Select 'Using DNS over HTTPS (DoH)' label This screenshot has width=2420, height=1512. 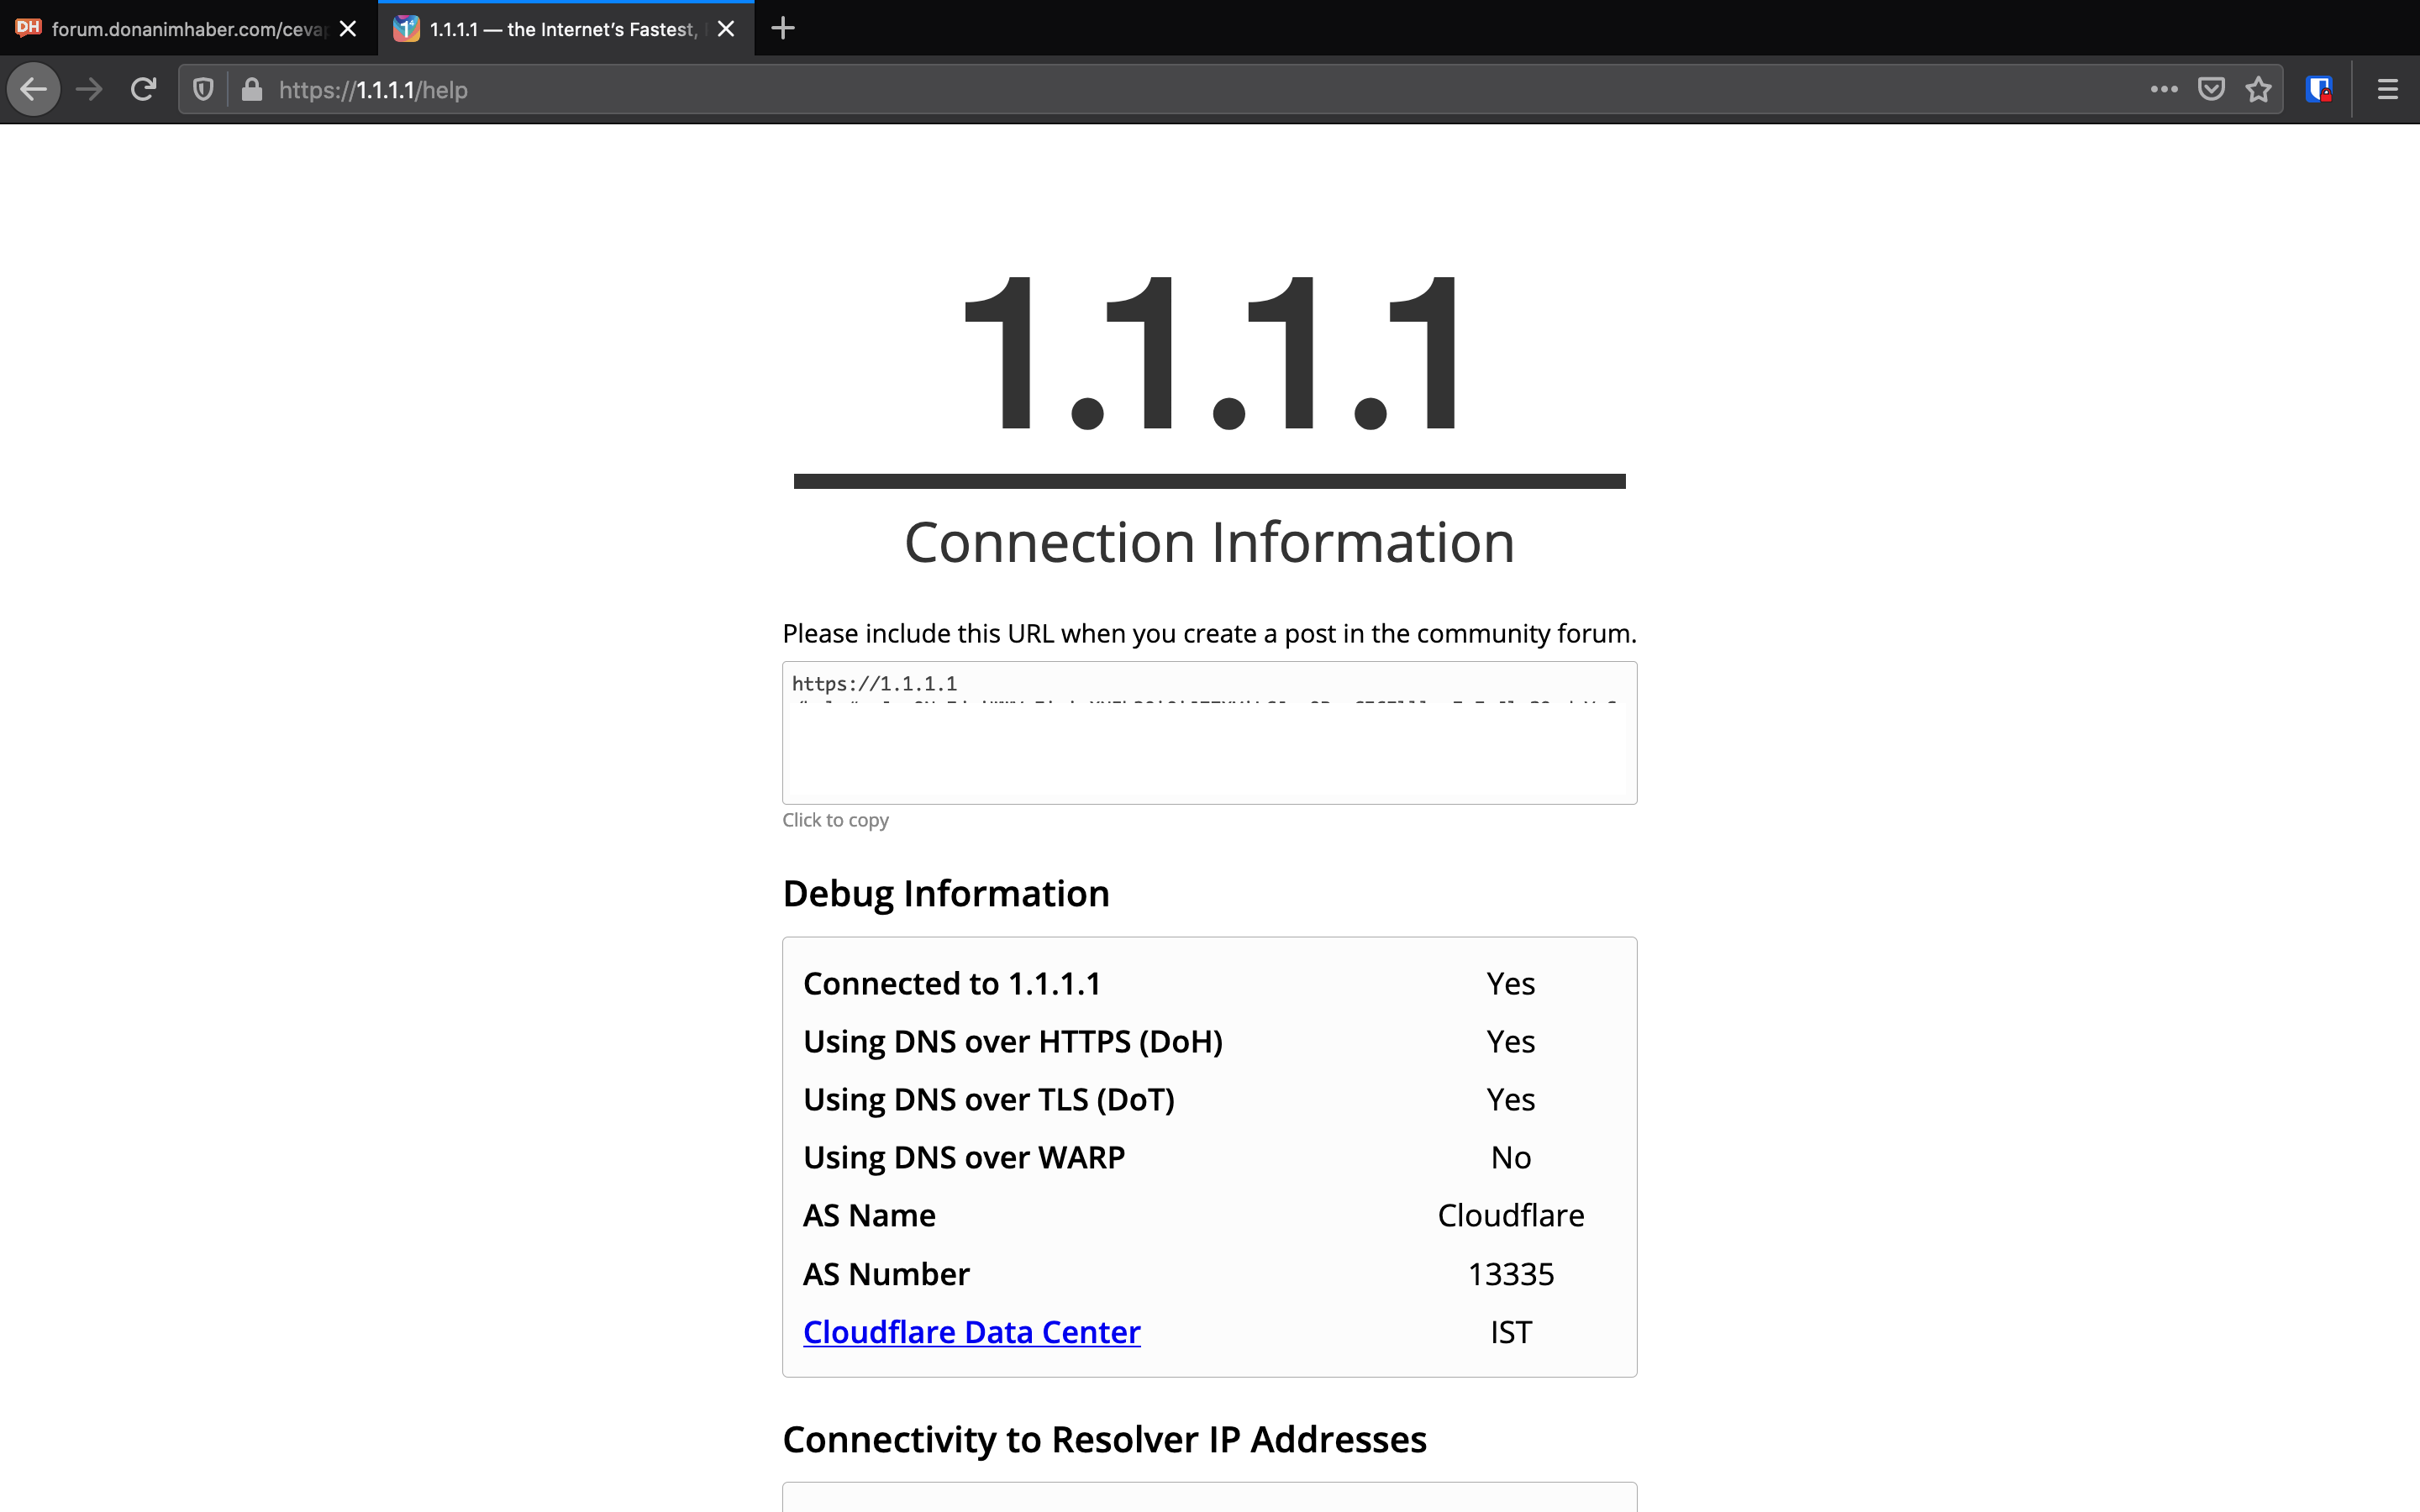click(x=1013, y=1042)
